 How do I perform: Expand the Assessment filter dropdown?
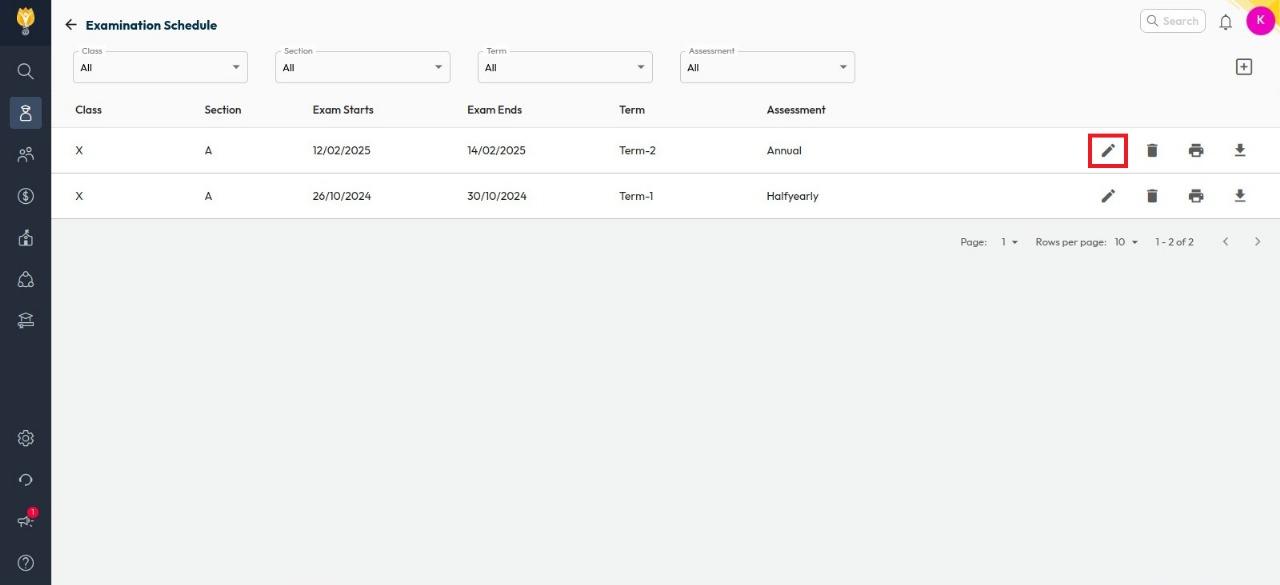767,67
